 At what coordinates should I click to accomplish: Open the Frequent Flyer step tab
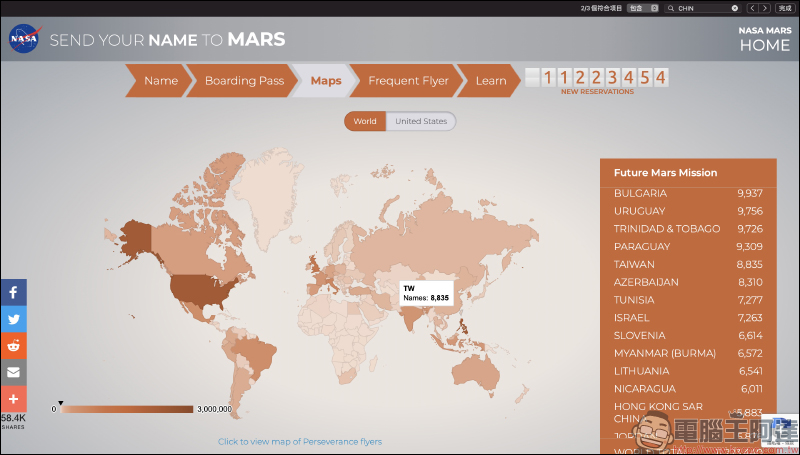[407, 81]
